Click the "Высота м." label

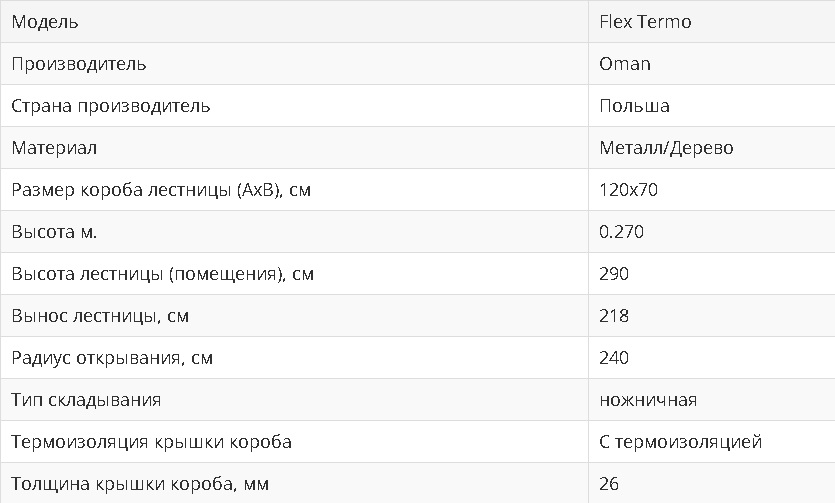tap(54, 232)
